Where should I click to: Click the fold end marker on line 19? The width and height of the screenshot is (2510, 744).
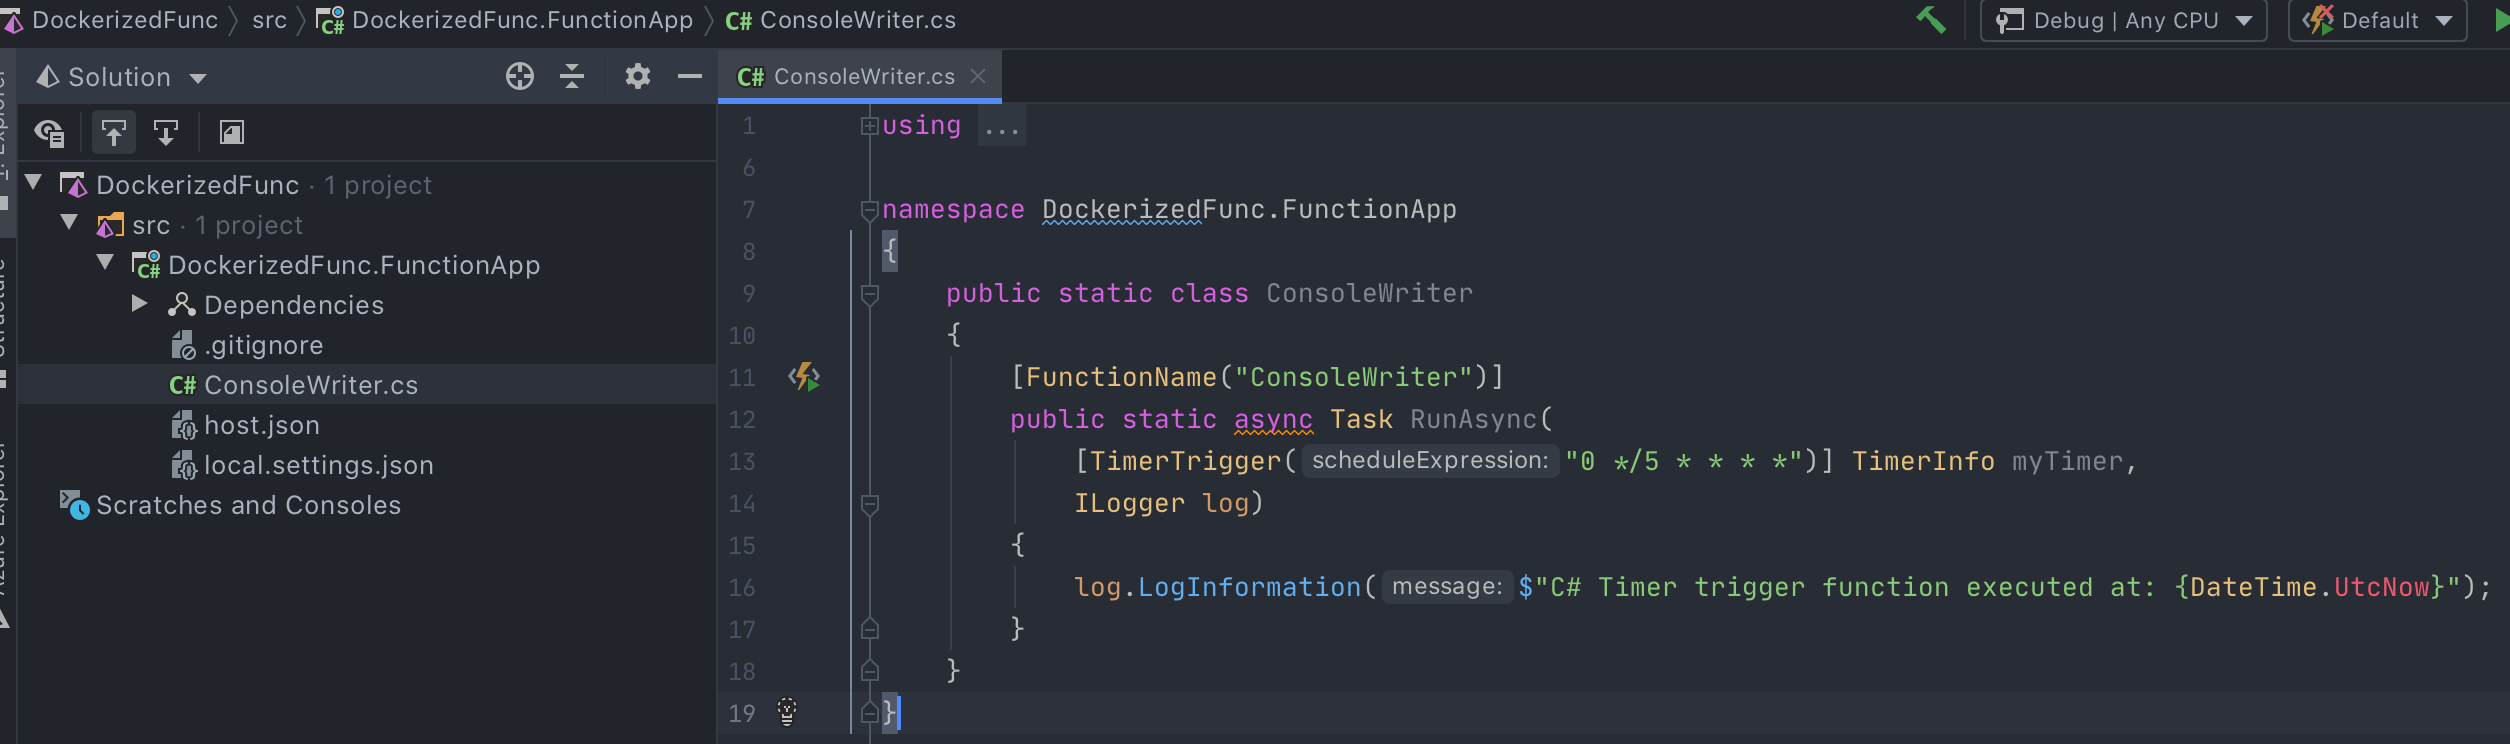click(x=869, y=712)
